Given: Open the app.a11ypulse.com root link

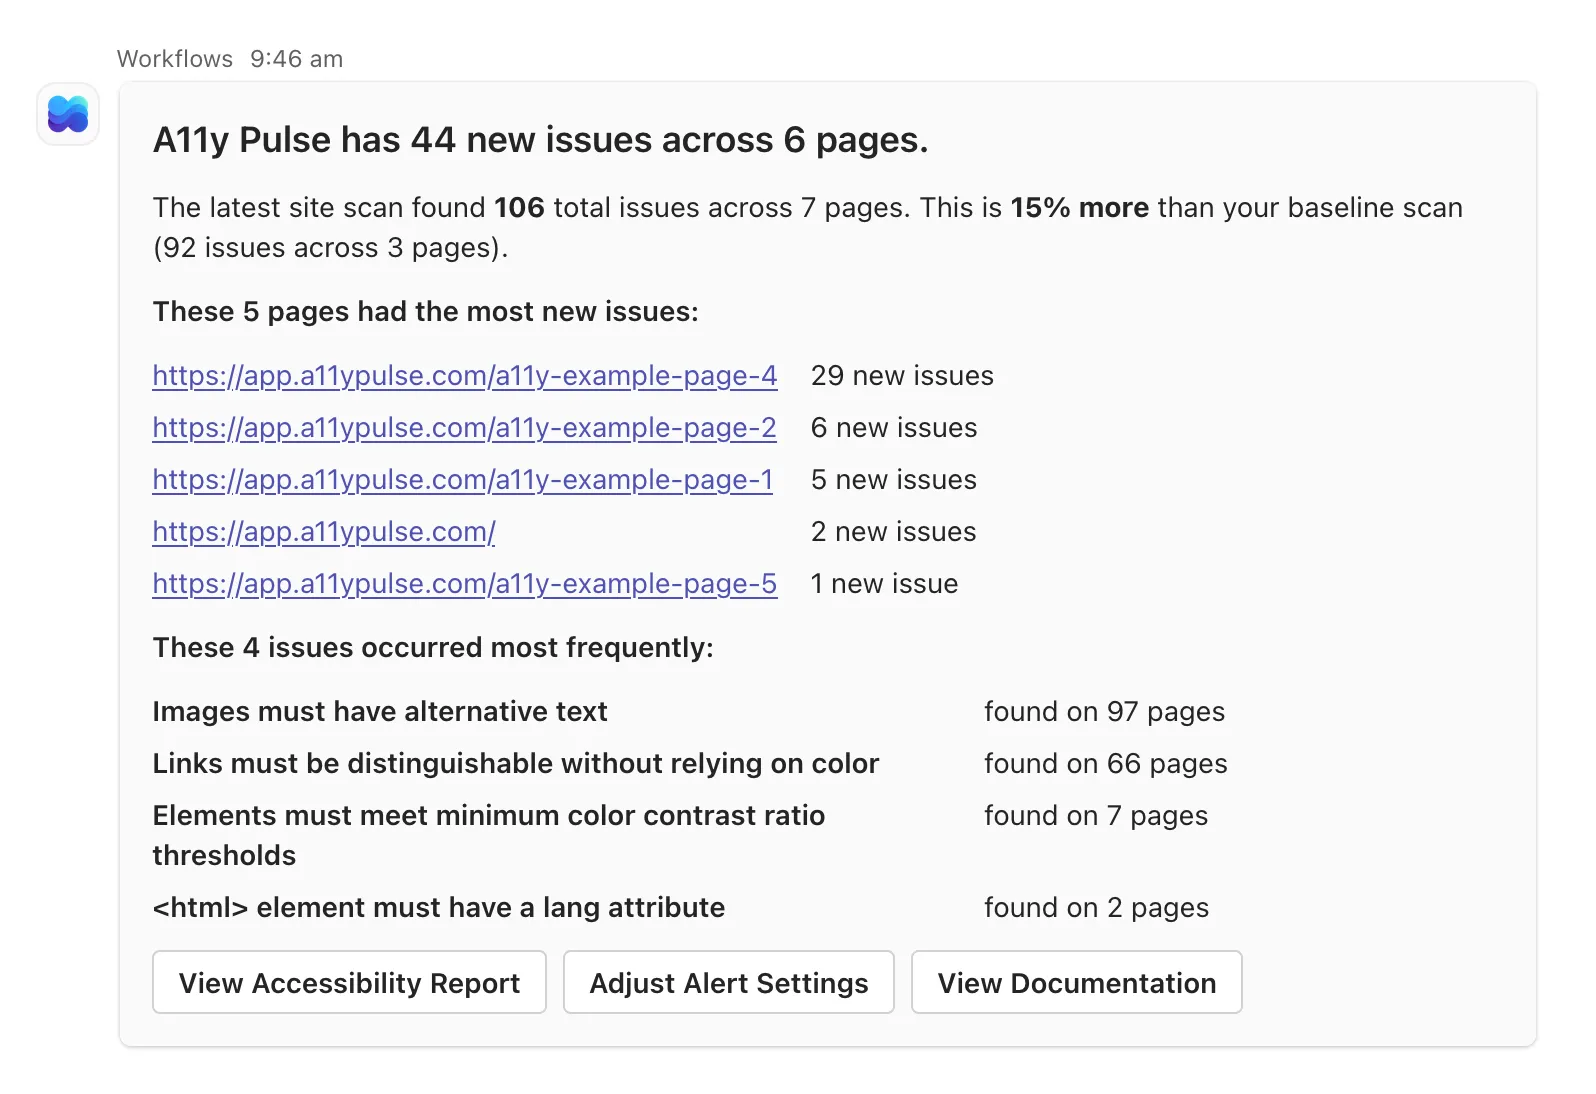Looking at the screenshot, I should click(x=324, y=531).
